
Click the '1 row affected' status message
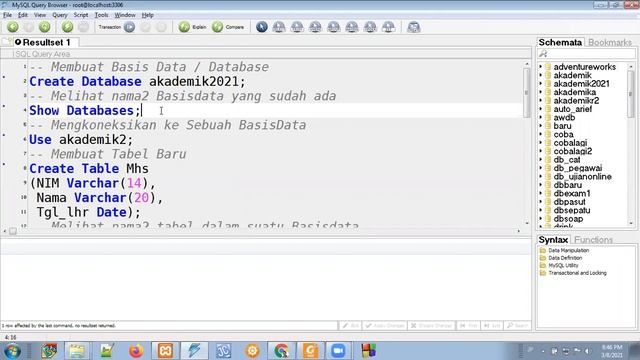pyautogui.click(x=58, y=326)
